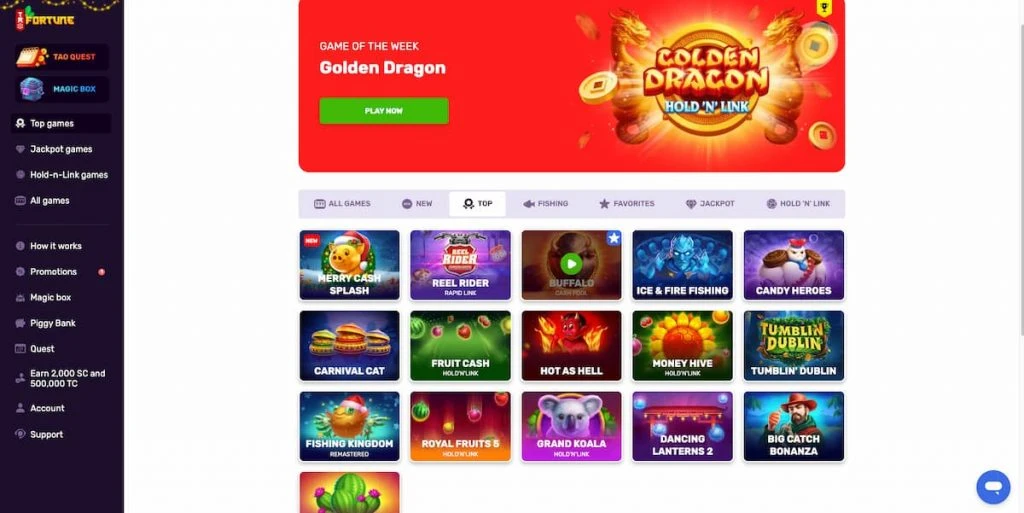Click the trophy badge on the banner
The image size is (1024, 513).
824,7
